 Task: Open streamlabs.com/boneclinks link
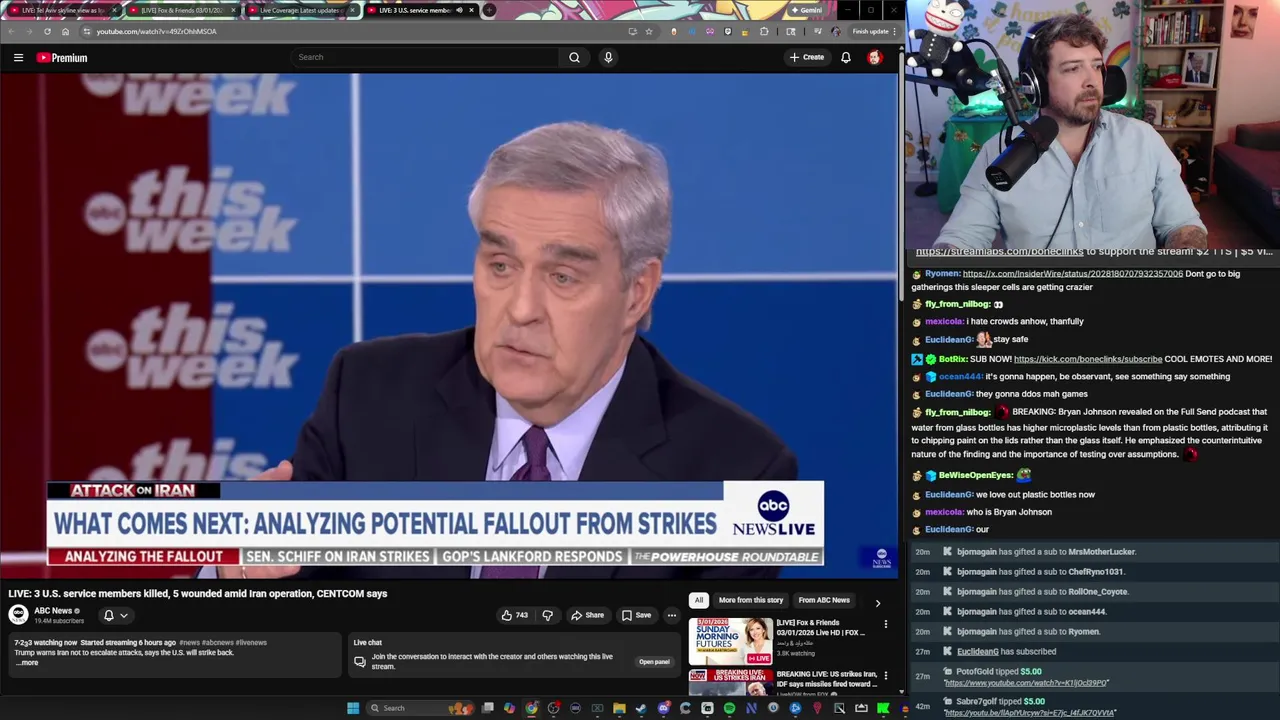[1000, 252]
